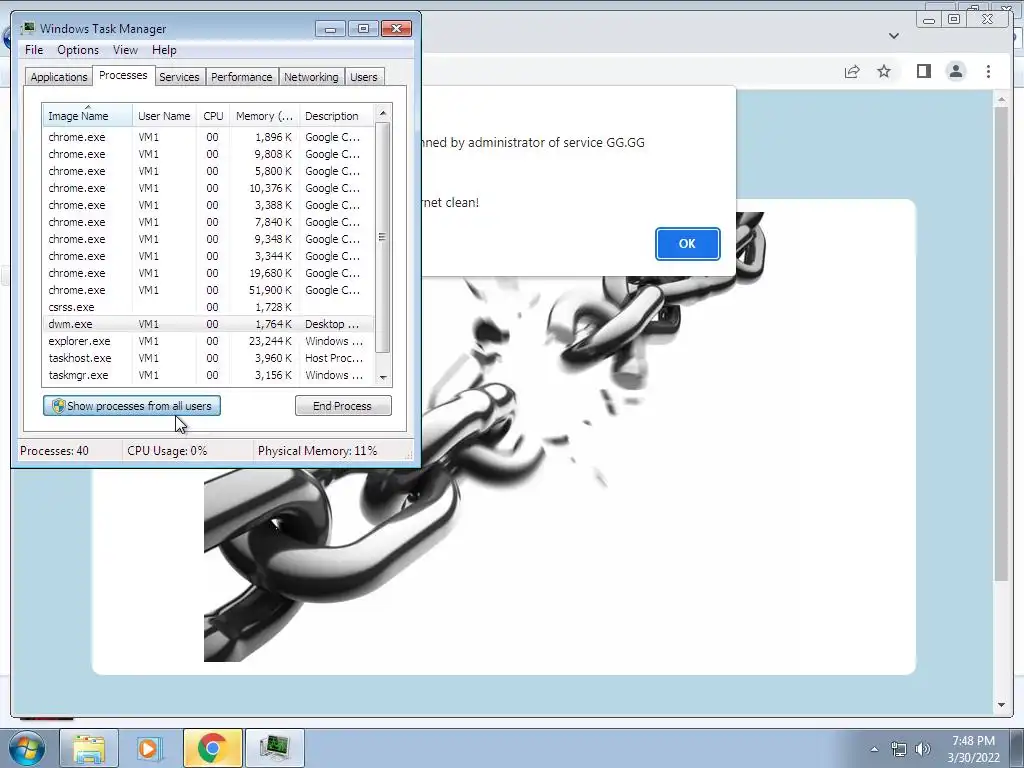Open Chrome side panel icon
1024x768 pixels.
click(x=923, y=71)
